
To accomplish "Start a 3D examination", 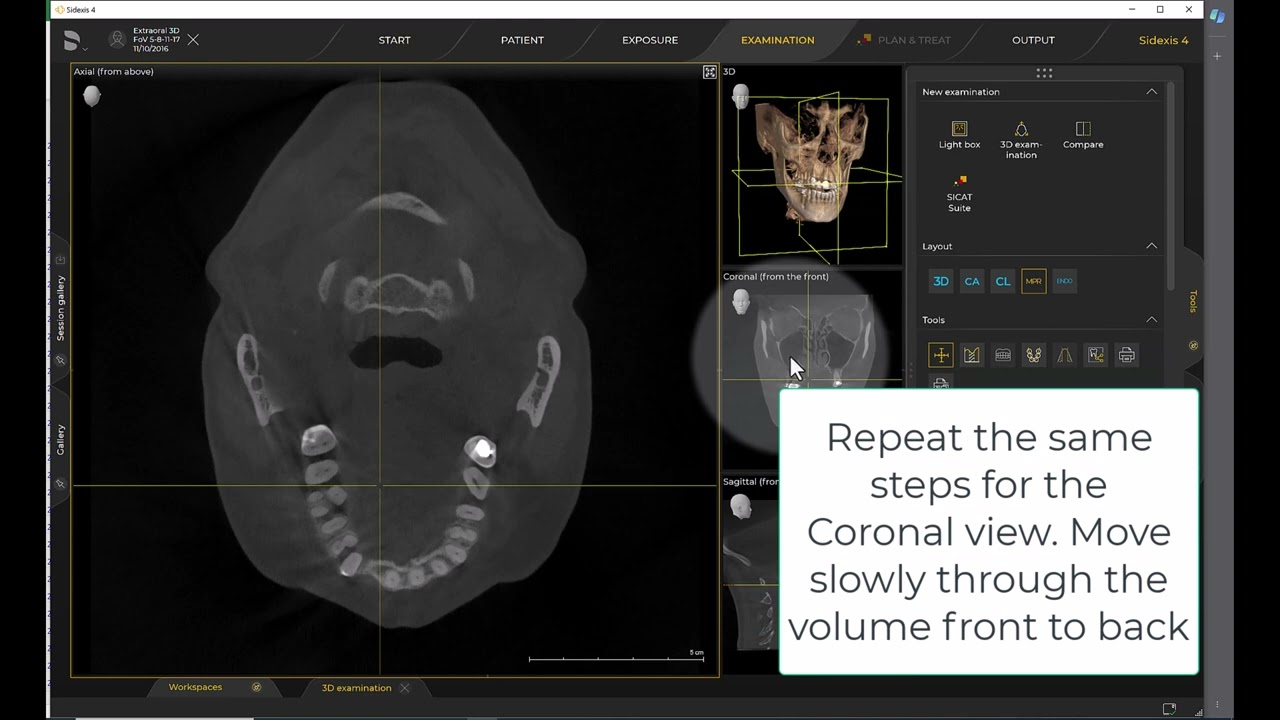I will click(1021, 140).
